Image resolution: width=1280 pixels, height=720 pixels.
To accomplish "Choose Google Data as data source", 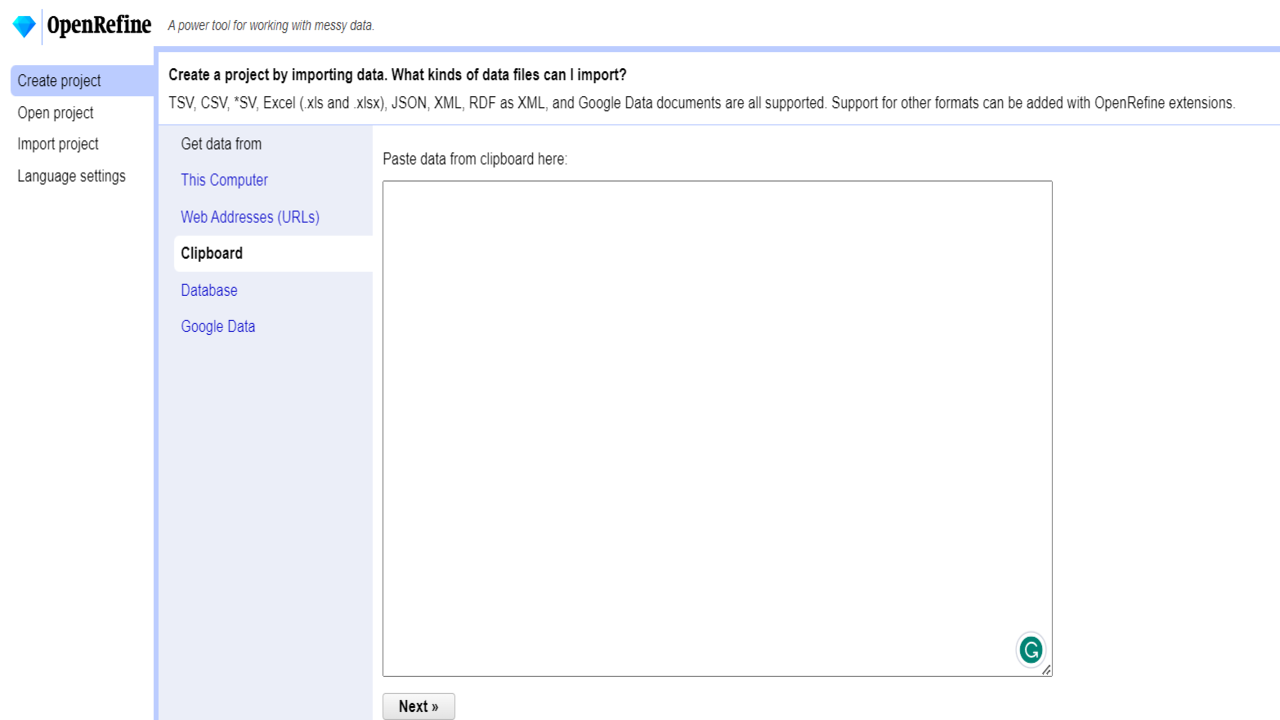I will pos(218,326).
